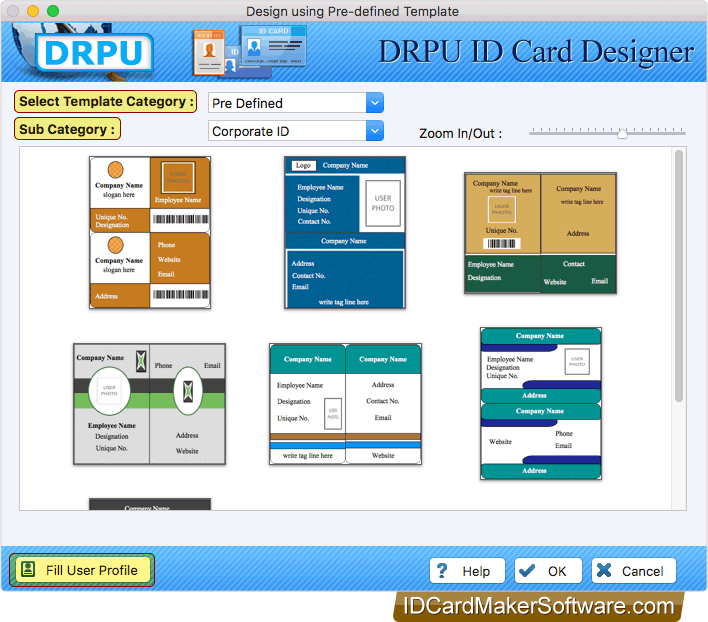The width and height of the screenshot is (708, 622).
Task: Click the template list vertical scrollbar
Action: point(679,276)
